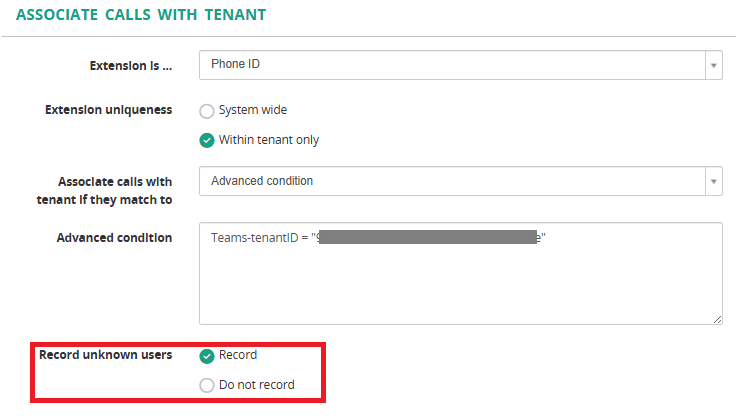Screen dimensions: 737x418
Task: Open the "Extension is" Phone ID dropdown
Action: 450,65
